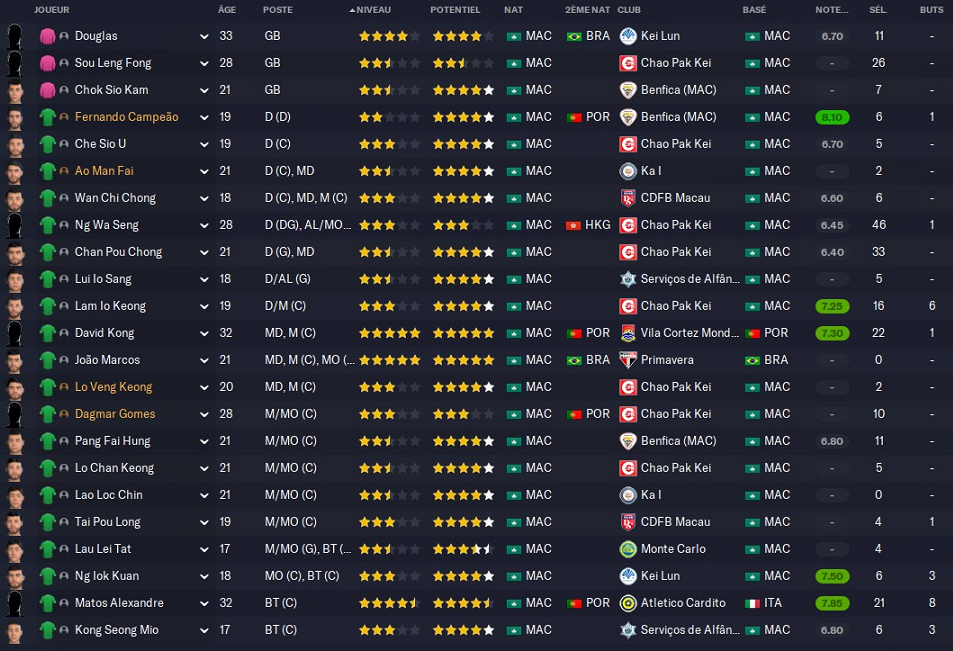
Task: Expand the dropdown arrow for David Kong
Action: (x=204, y=333)
